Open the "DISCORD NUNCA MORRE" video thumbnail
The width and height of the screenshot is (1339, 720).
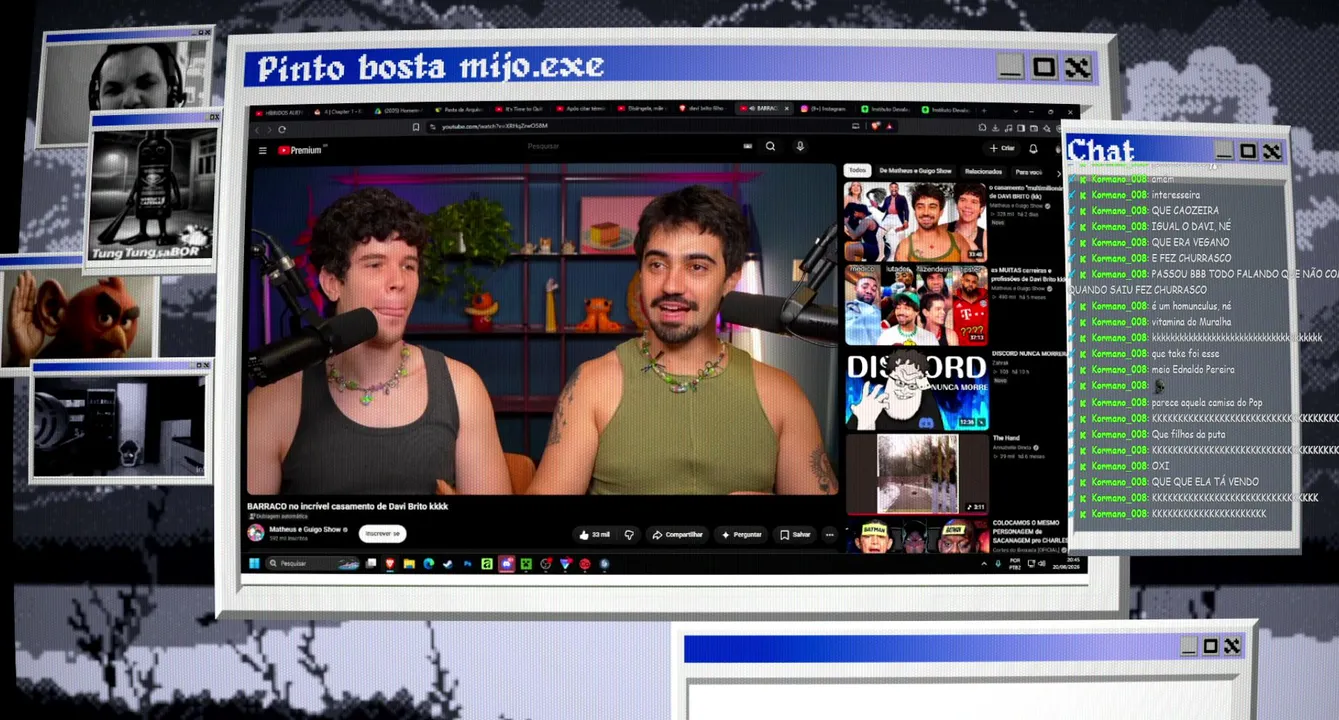point(916,389)
